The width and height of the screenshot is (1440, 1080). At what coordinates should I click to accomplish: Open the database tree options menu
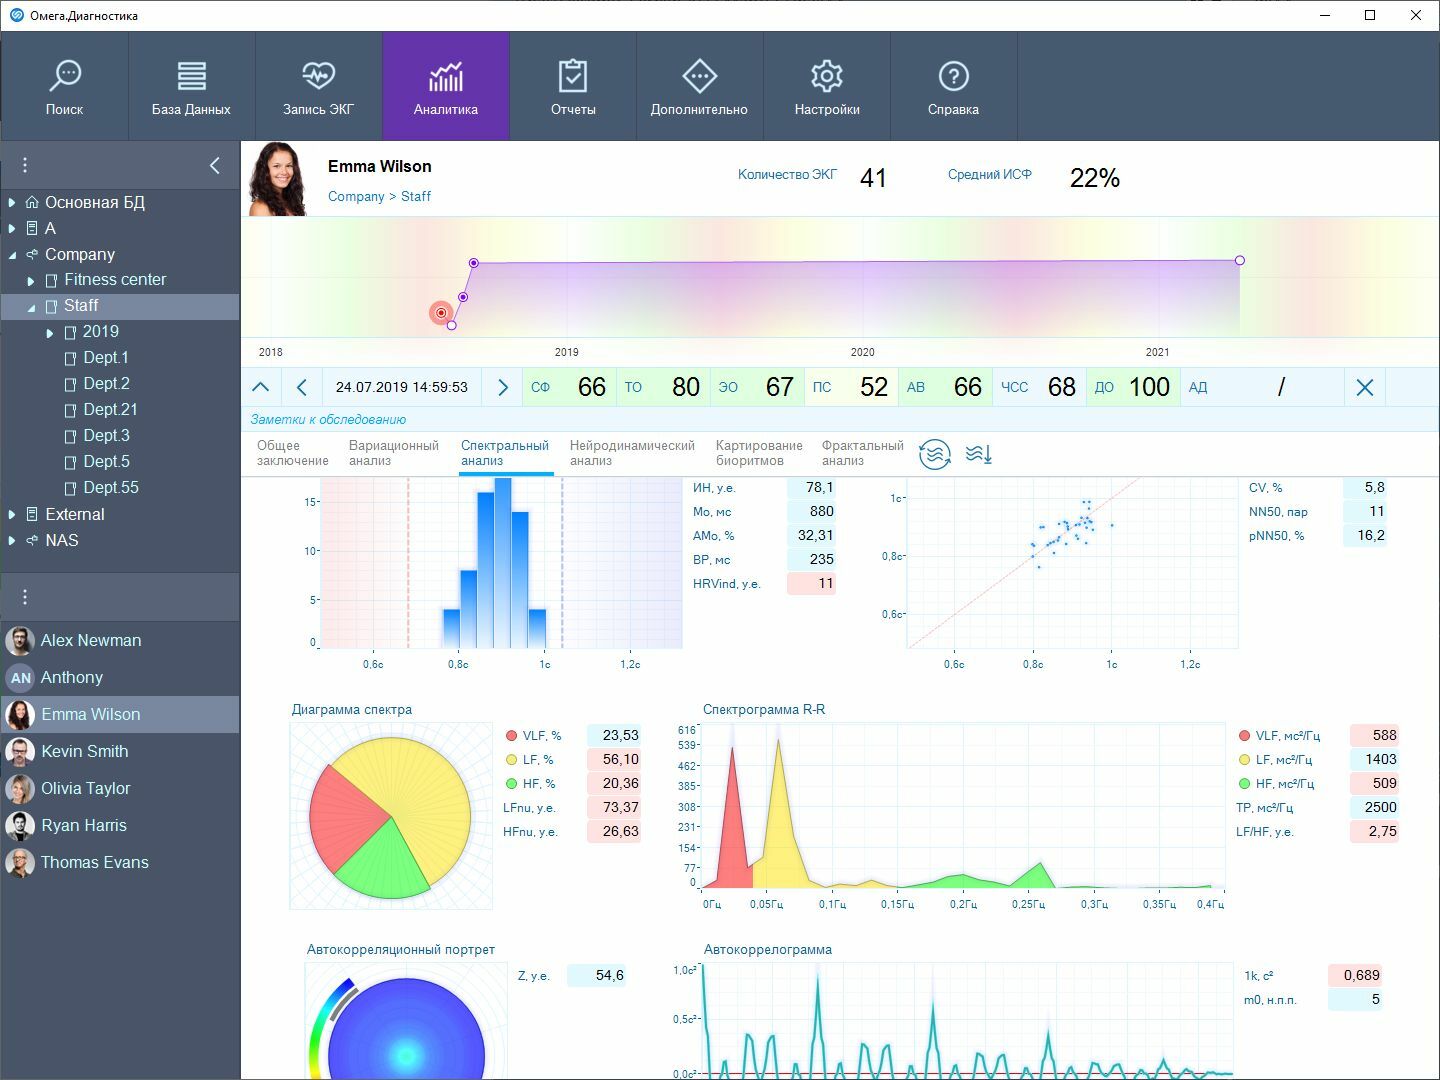[25, 165]
